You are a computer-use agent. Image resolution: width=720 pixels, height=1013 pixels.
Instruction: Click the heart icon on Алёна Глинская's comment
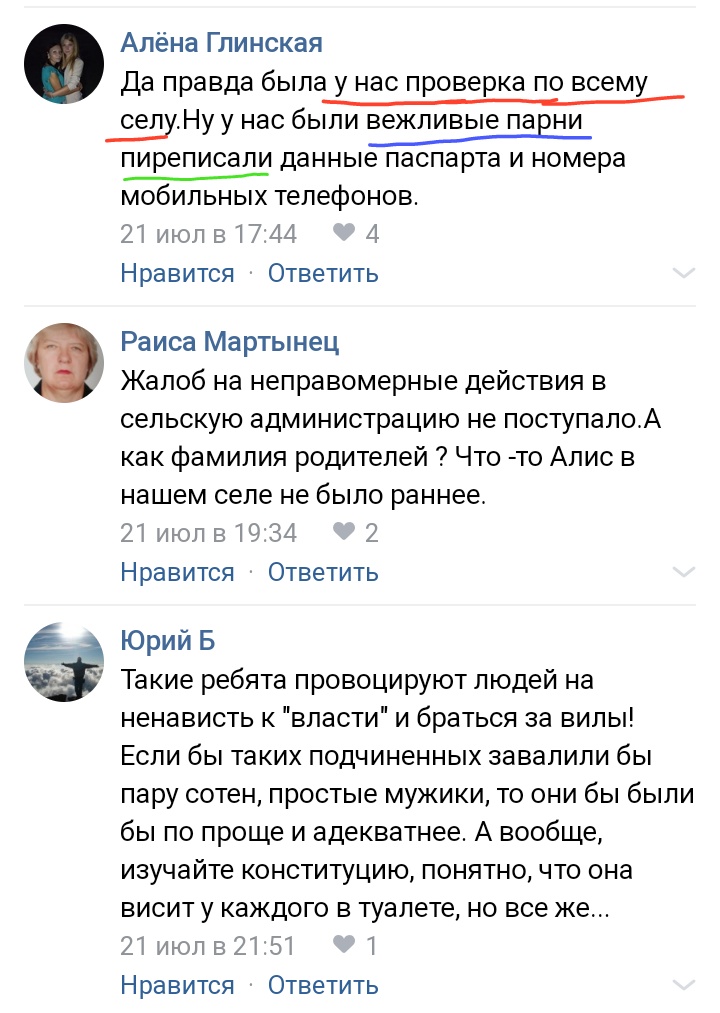click(344, 233)
